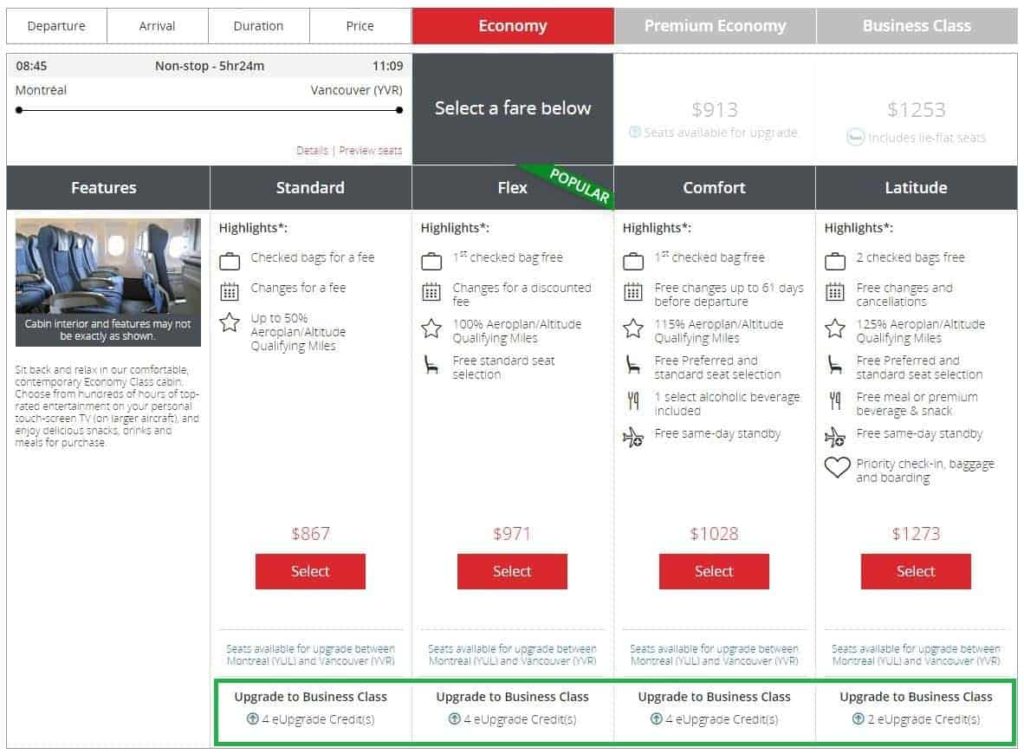This screenshot has width=1024, height=754.
Task: Switch to the Premium Economy tab
Action: (x=715, y=26)
